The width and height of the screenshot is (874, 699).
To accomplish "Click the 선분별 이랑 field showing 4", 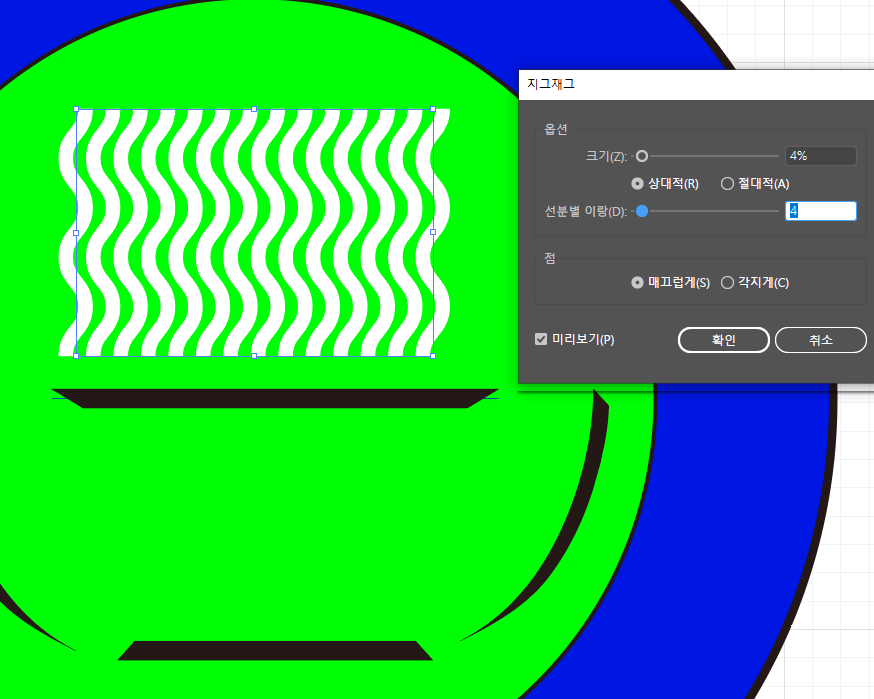I will pos(820,211).
